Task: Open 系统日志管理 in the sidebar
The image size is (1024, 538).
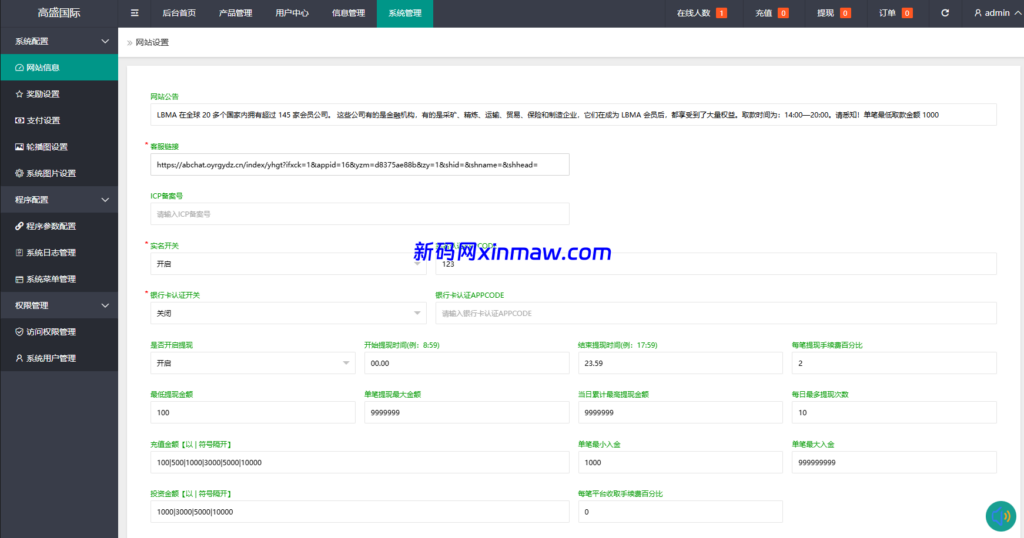Action: click(x=59, y=253)
